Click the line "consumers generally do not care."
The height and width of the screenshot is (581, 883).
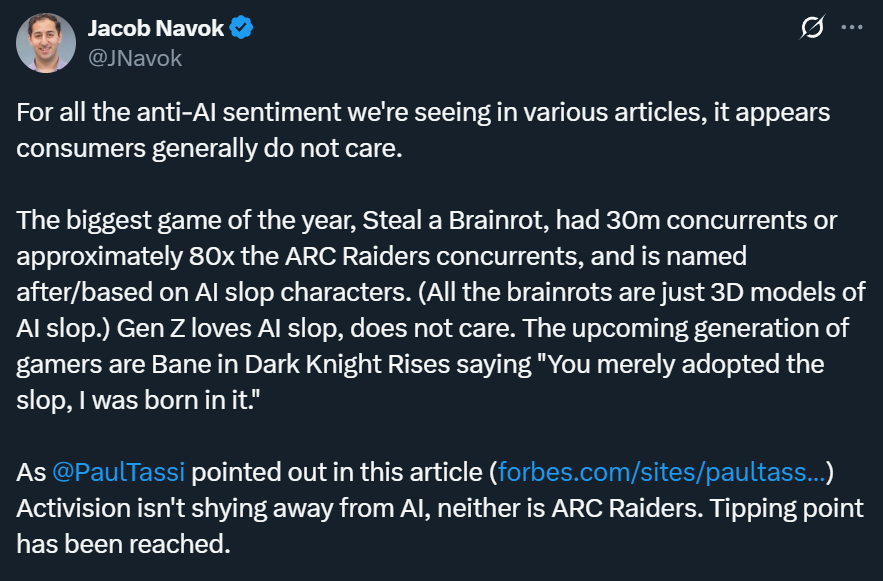(209, 149)
